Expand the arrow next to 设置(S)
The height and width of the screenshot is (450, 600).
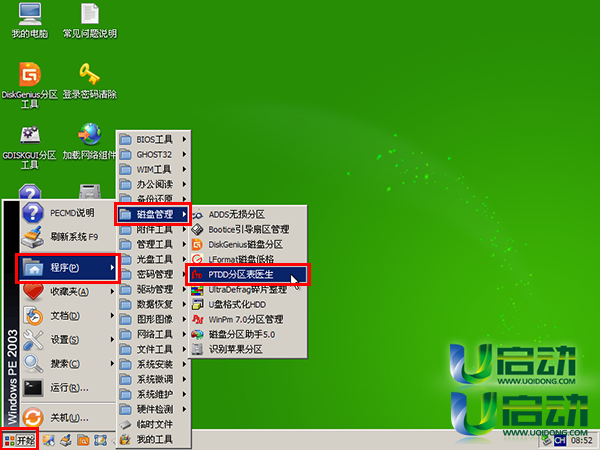112,339
